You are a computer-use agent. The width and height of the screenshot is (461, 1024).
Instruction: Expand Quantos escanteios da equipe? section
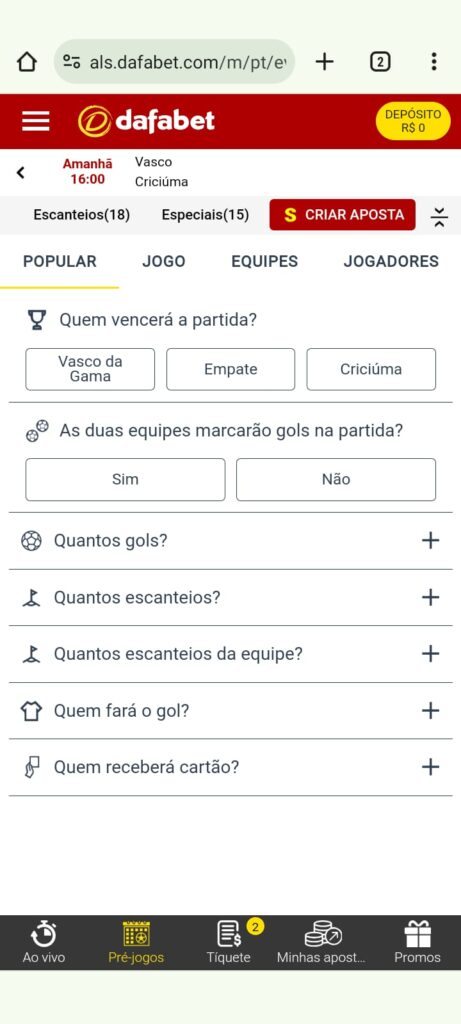[x=230, y=654]
